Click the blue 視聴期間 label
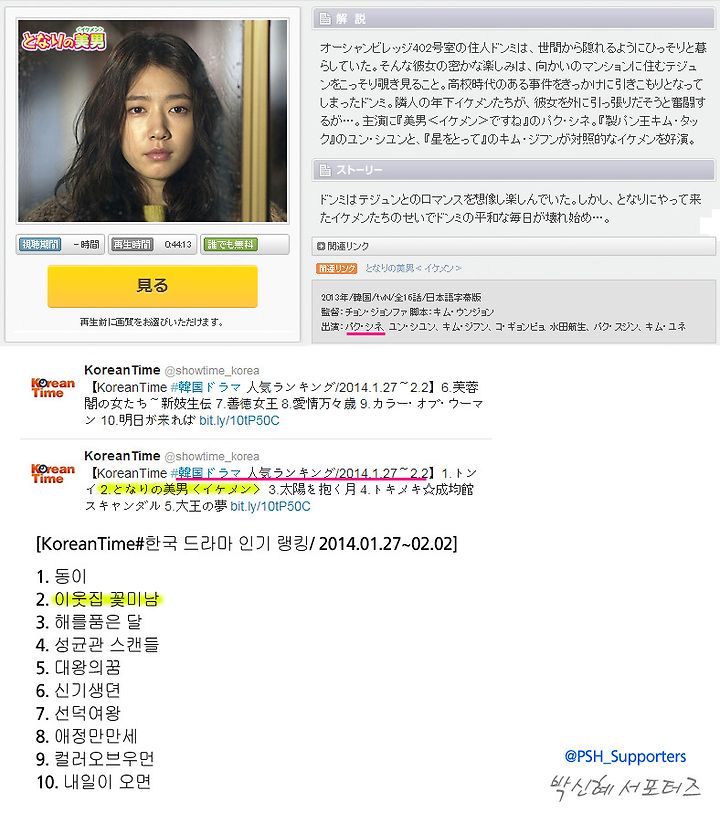The height and width of the screenshot is (813, 720). pos(40,244)
